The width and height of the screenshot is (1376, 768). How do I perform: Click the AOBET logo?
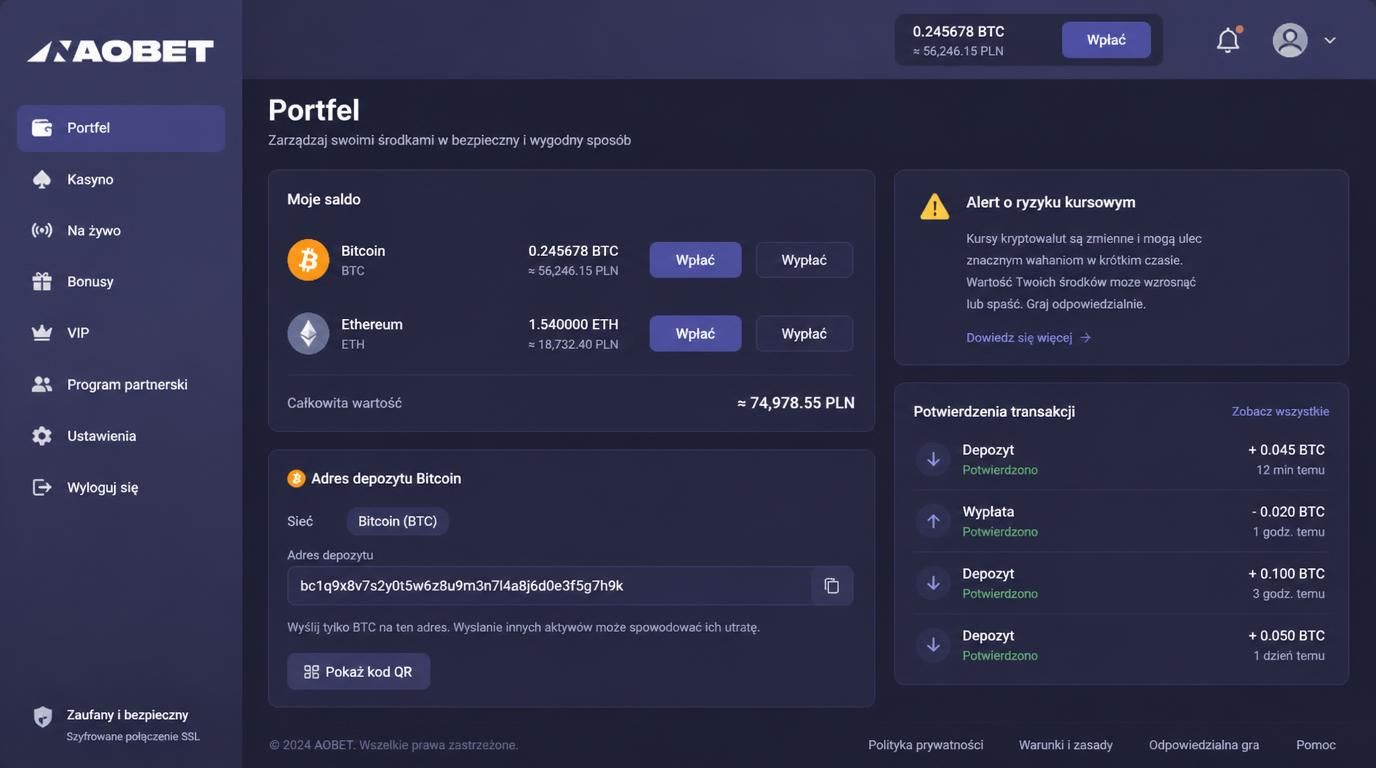(120, 51)
